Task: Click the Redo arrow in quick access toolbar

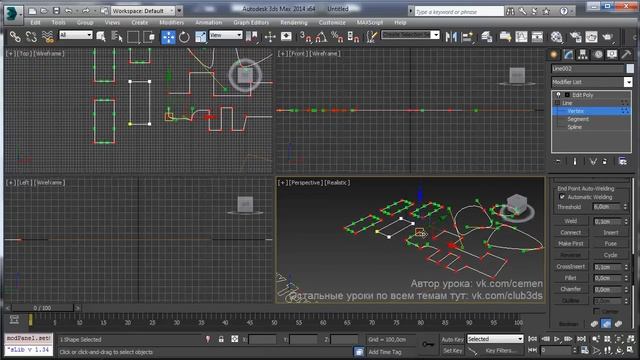Action: click(x=86, y=11)
